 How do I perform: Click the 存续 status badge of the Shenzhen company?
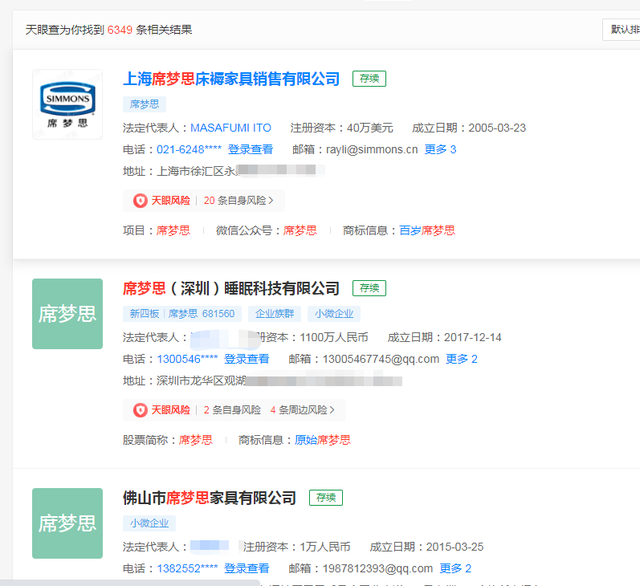click(369, 289)
